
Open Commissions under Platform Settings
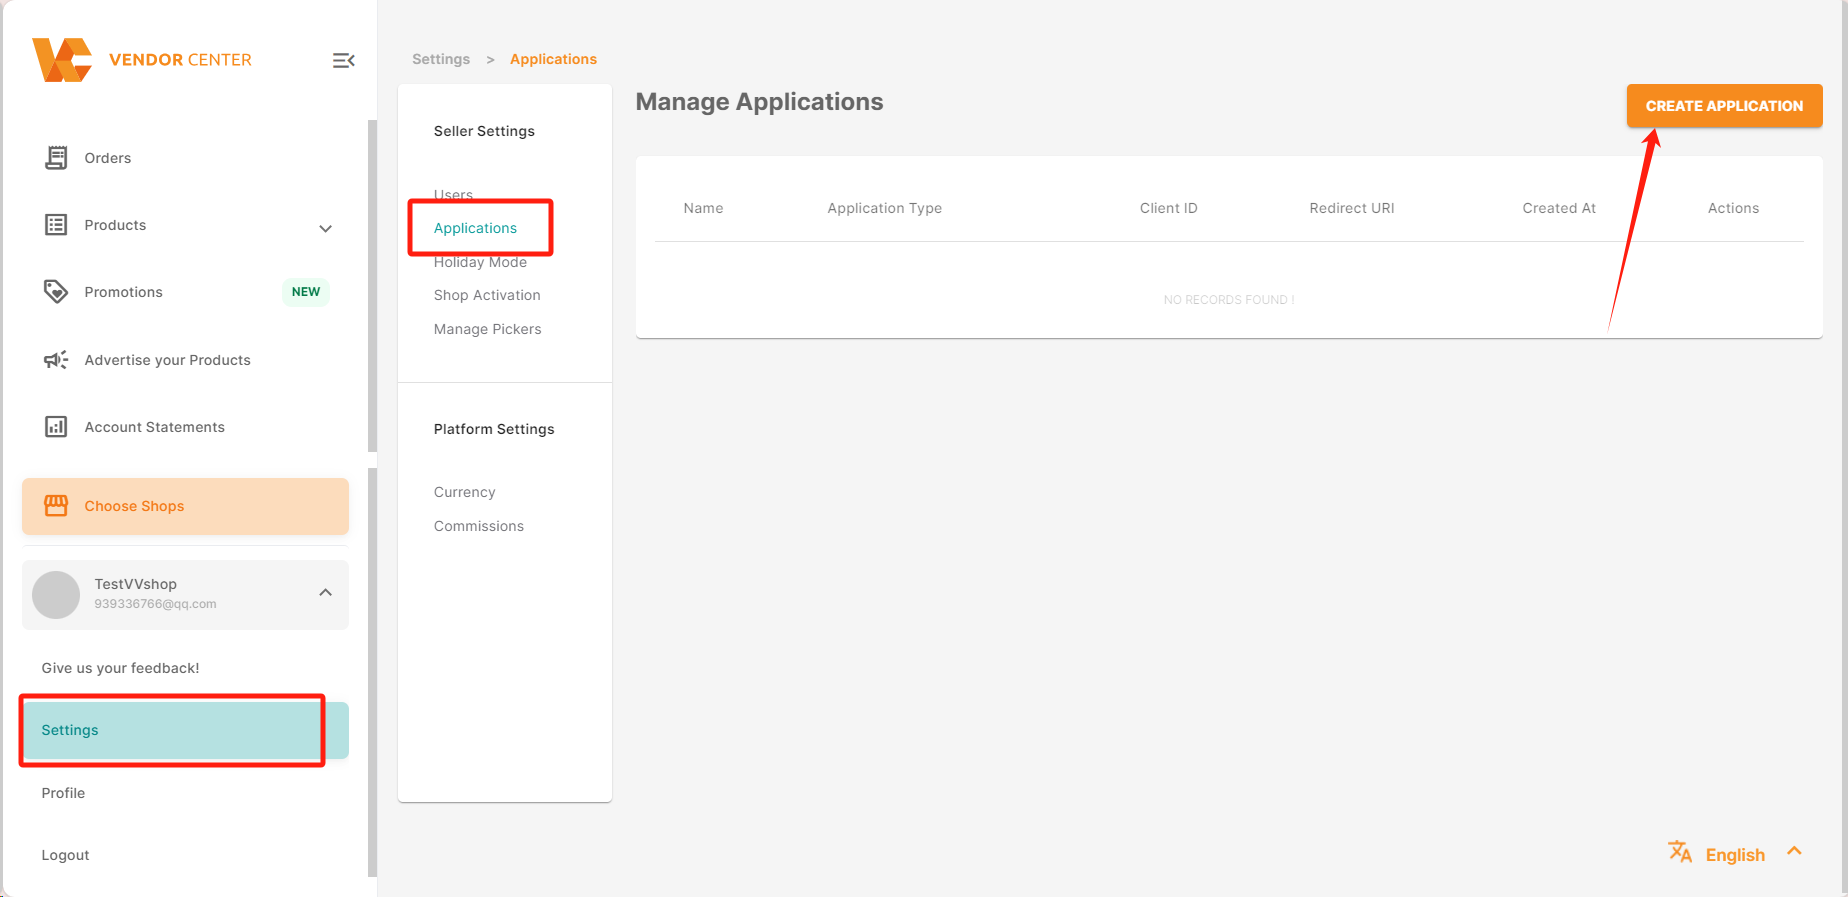pyautogui.click(x=479, y=526)
